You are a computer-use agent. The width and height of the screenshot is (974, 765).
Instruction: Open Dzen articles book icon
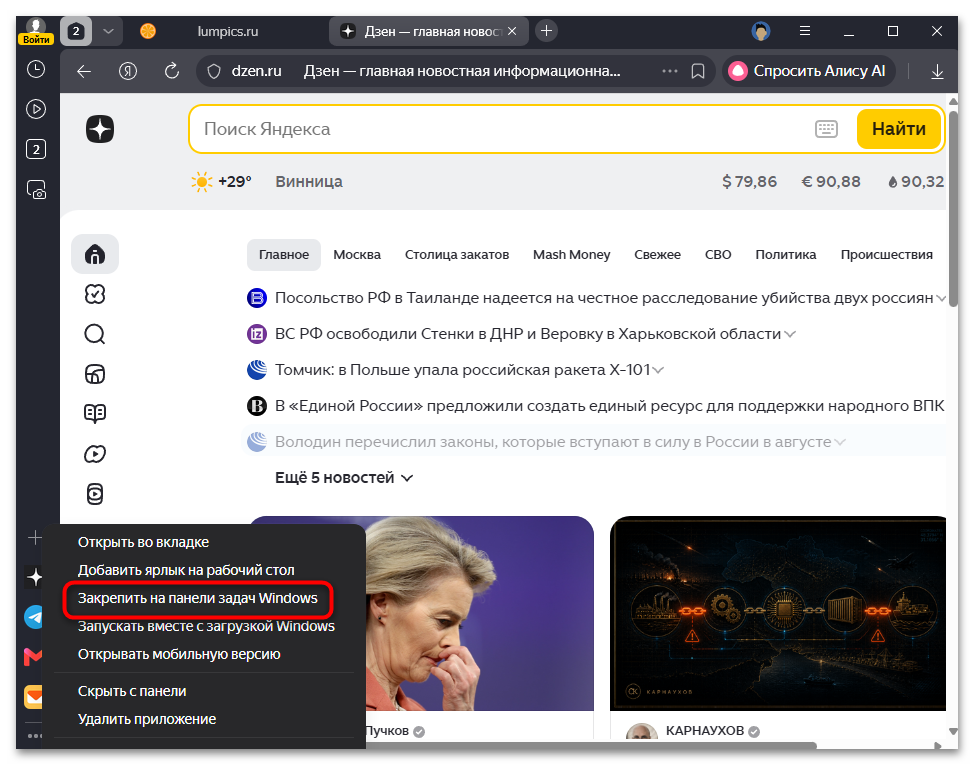pyautogui.click(x=95, y=414)
